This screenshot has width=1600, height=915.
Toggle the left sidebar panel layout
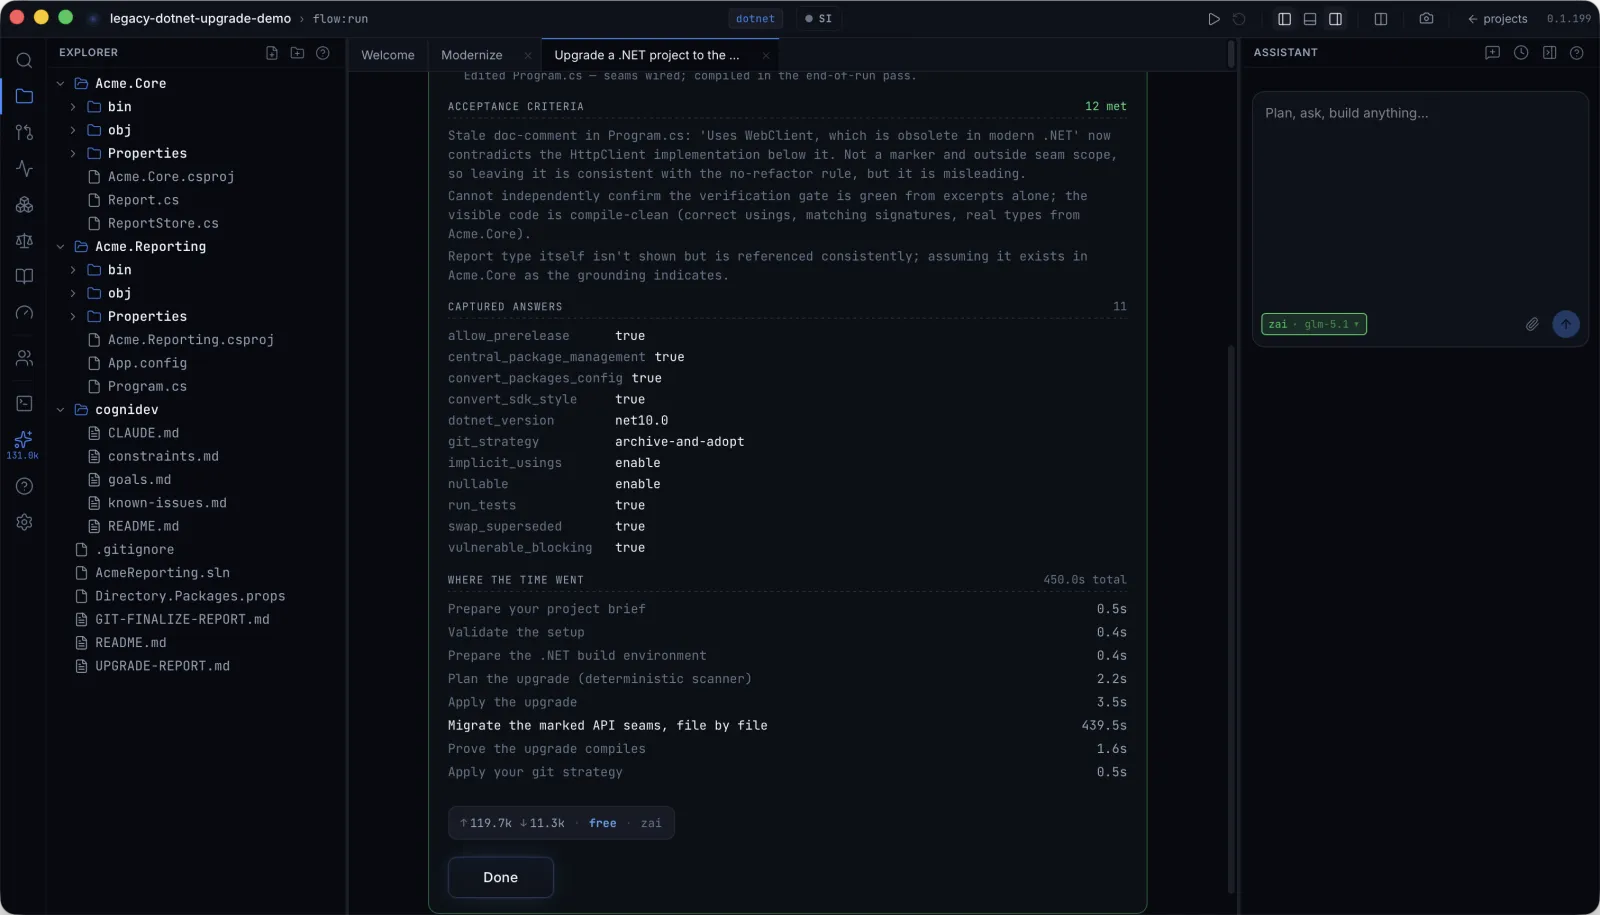pyautogui.click(x=1284, y=19)
